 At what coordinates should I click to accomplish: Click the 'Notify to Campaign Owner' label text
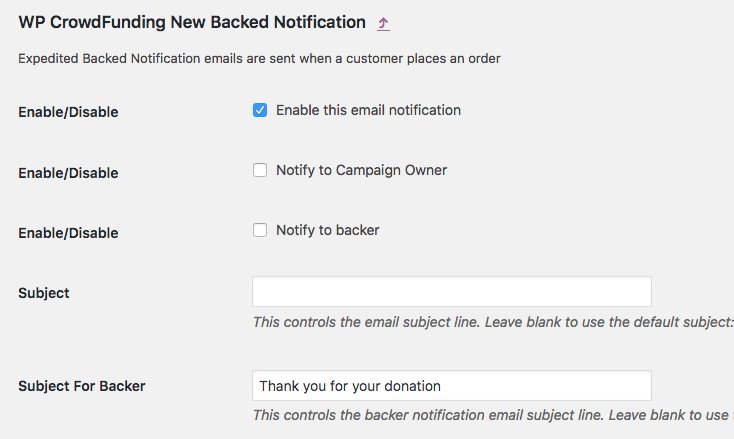(361, 170)
